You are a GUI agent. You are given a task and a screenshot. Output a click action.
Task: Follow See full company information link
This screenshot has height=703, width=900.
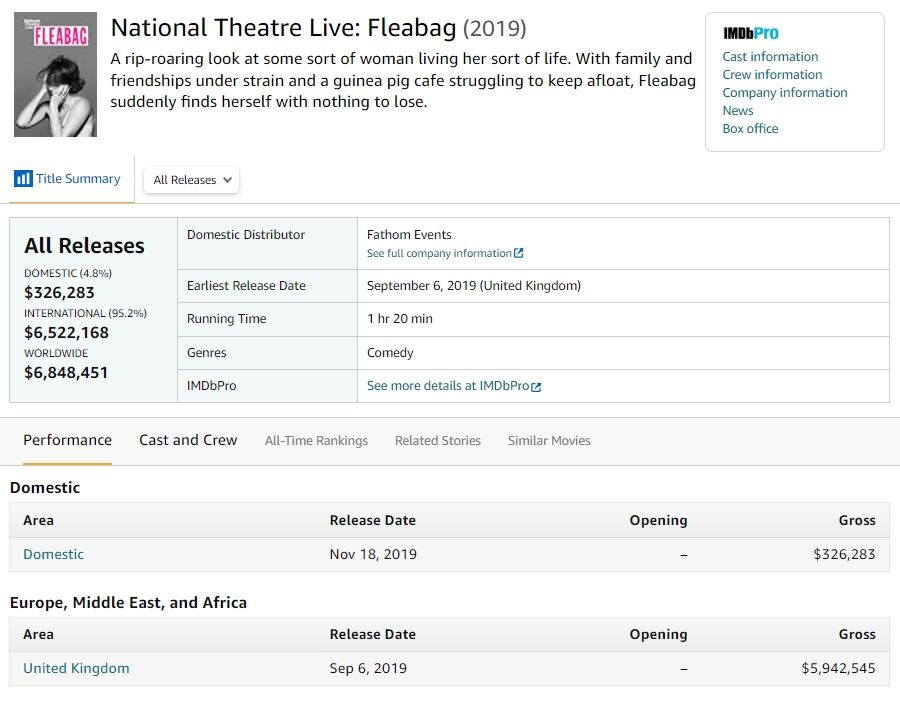pyautogui.click(x=439, y=253)
